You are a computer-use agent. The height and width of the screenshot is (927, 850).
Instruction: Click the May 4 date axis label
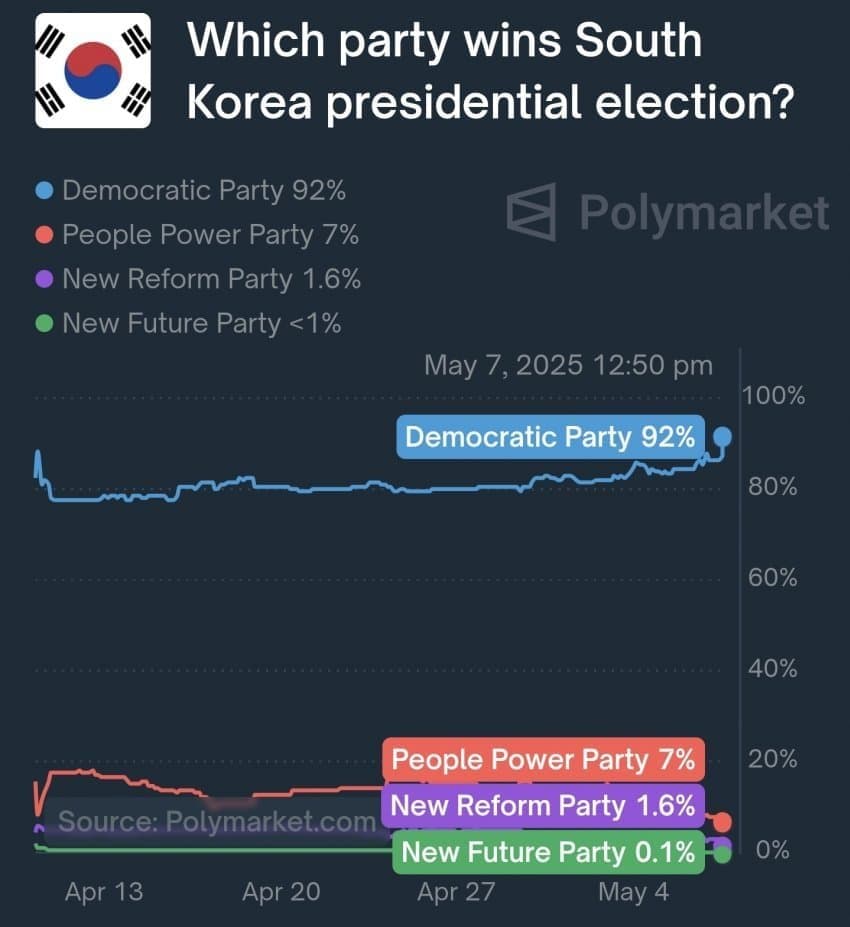[x=634, y=892]
